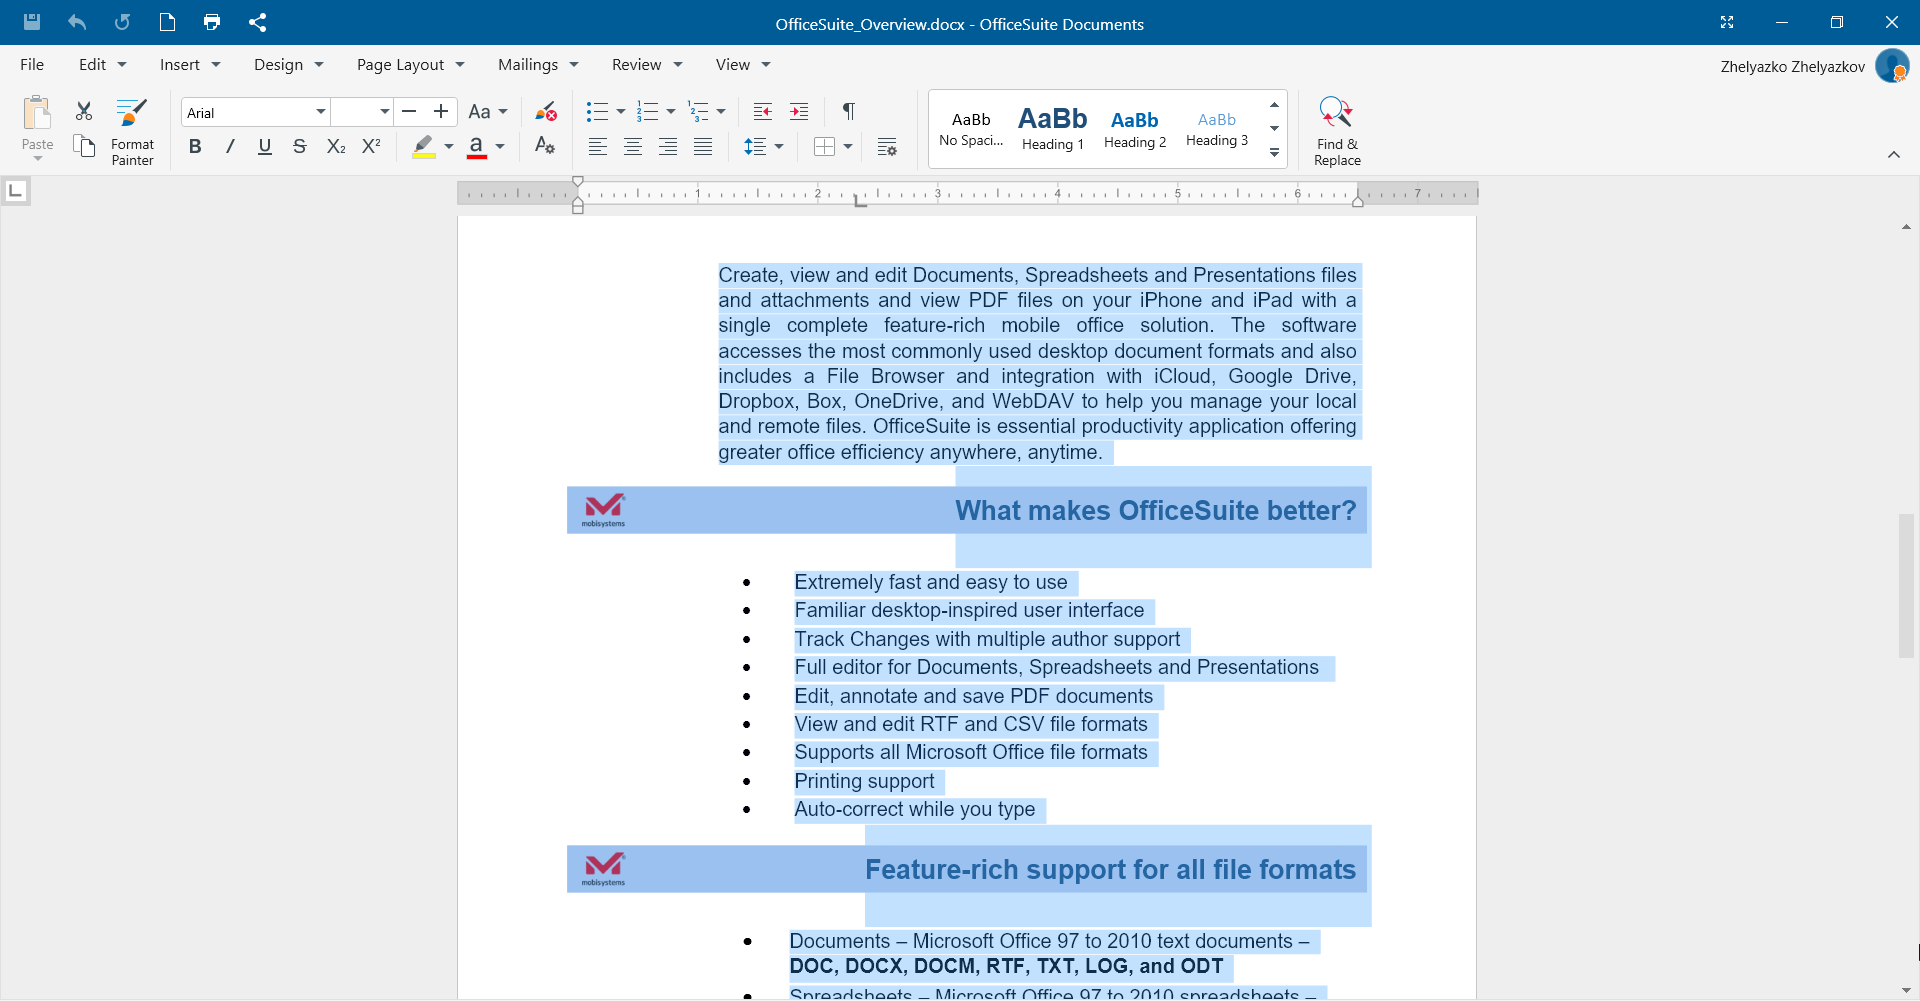Click the vertical scrollbar thumb
Screen dimensions: 1920x1001
pyautogui.click(x=1906, y=586)
